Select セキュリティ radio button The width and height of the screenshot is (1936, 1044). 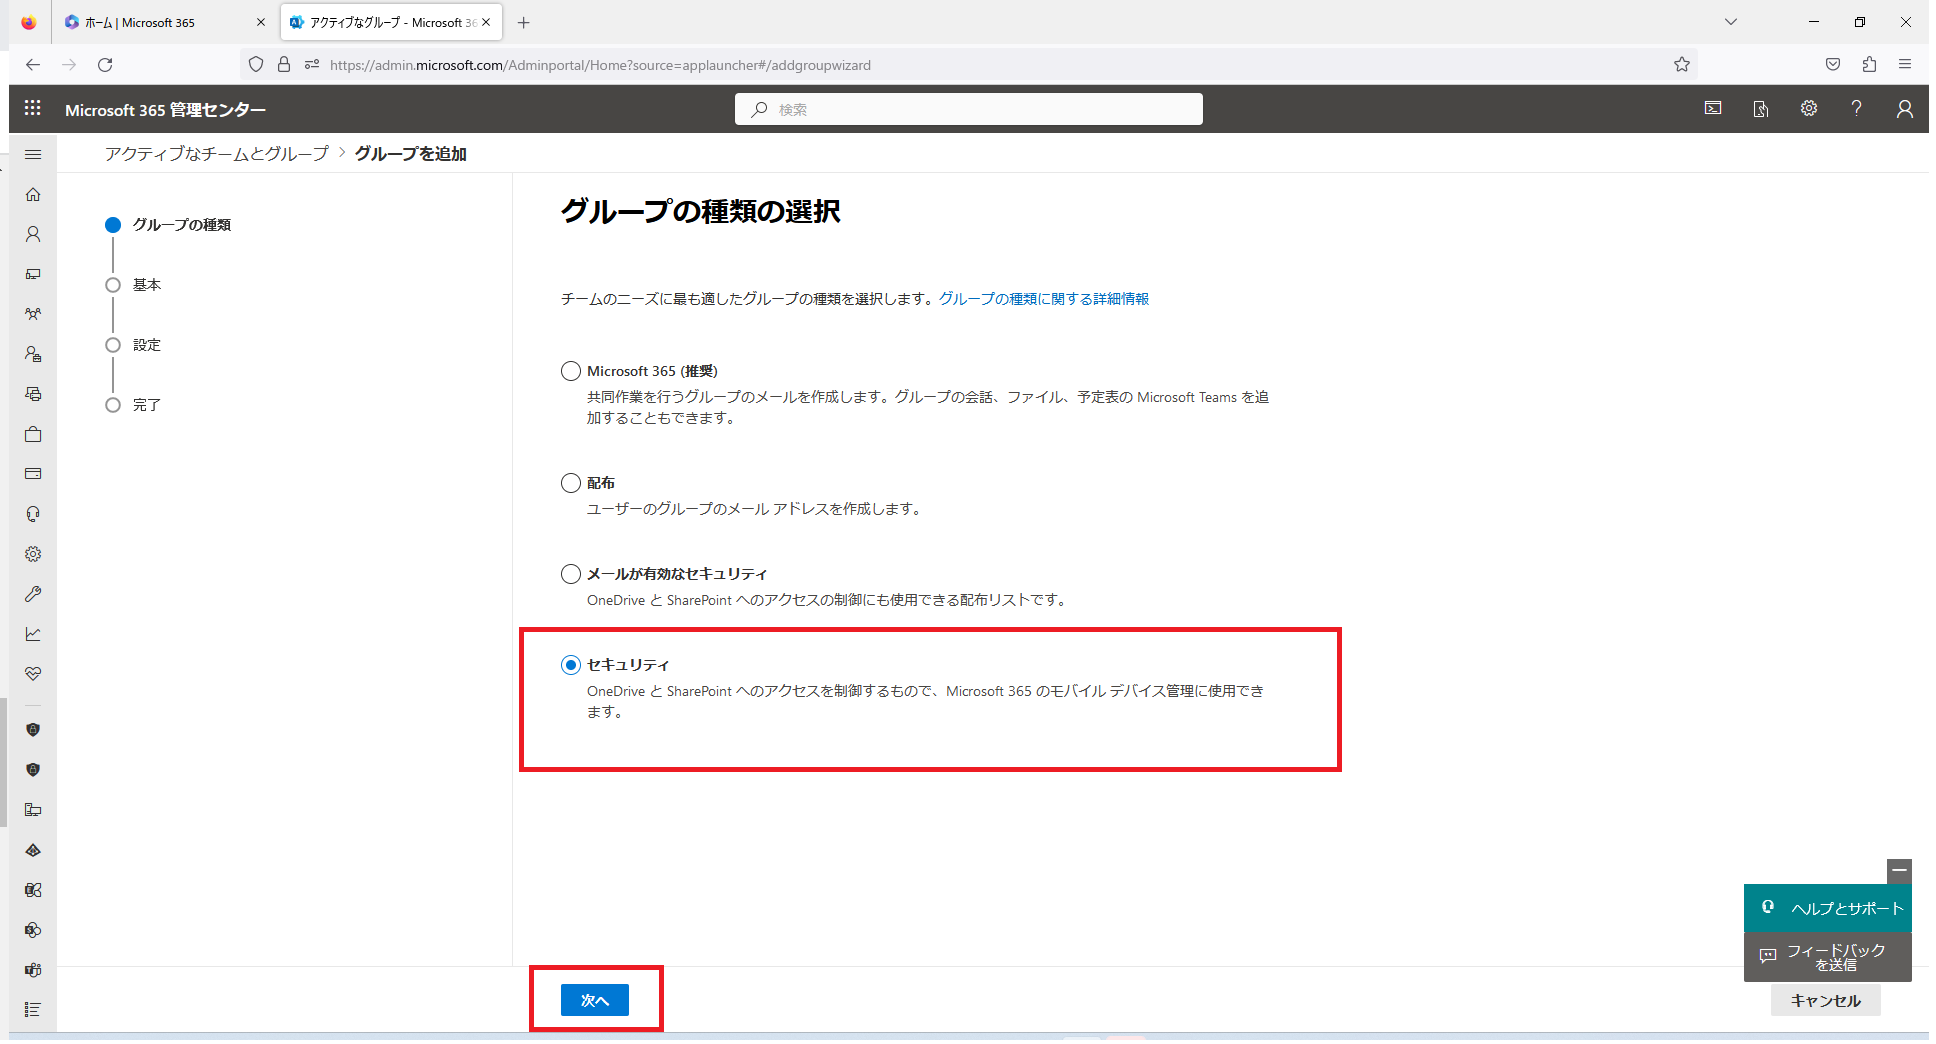click(571, 665)
